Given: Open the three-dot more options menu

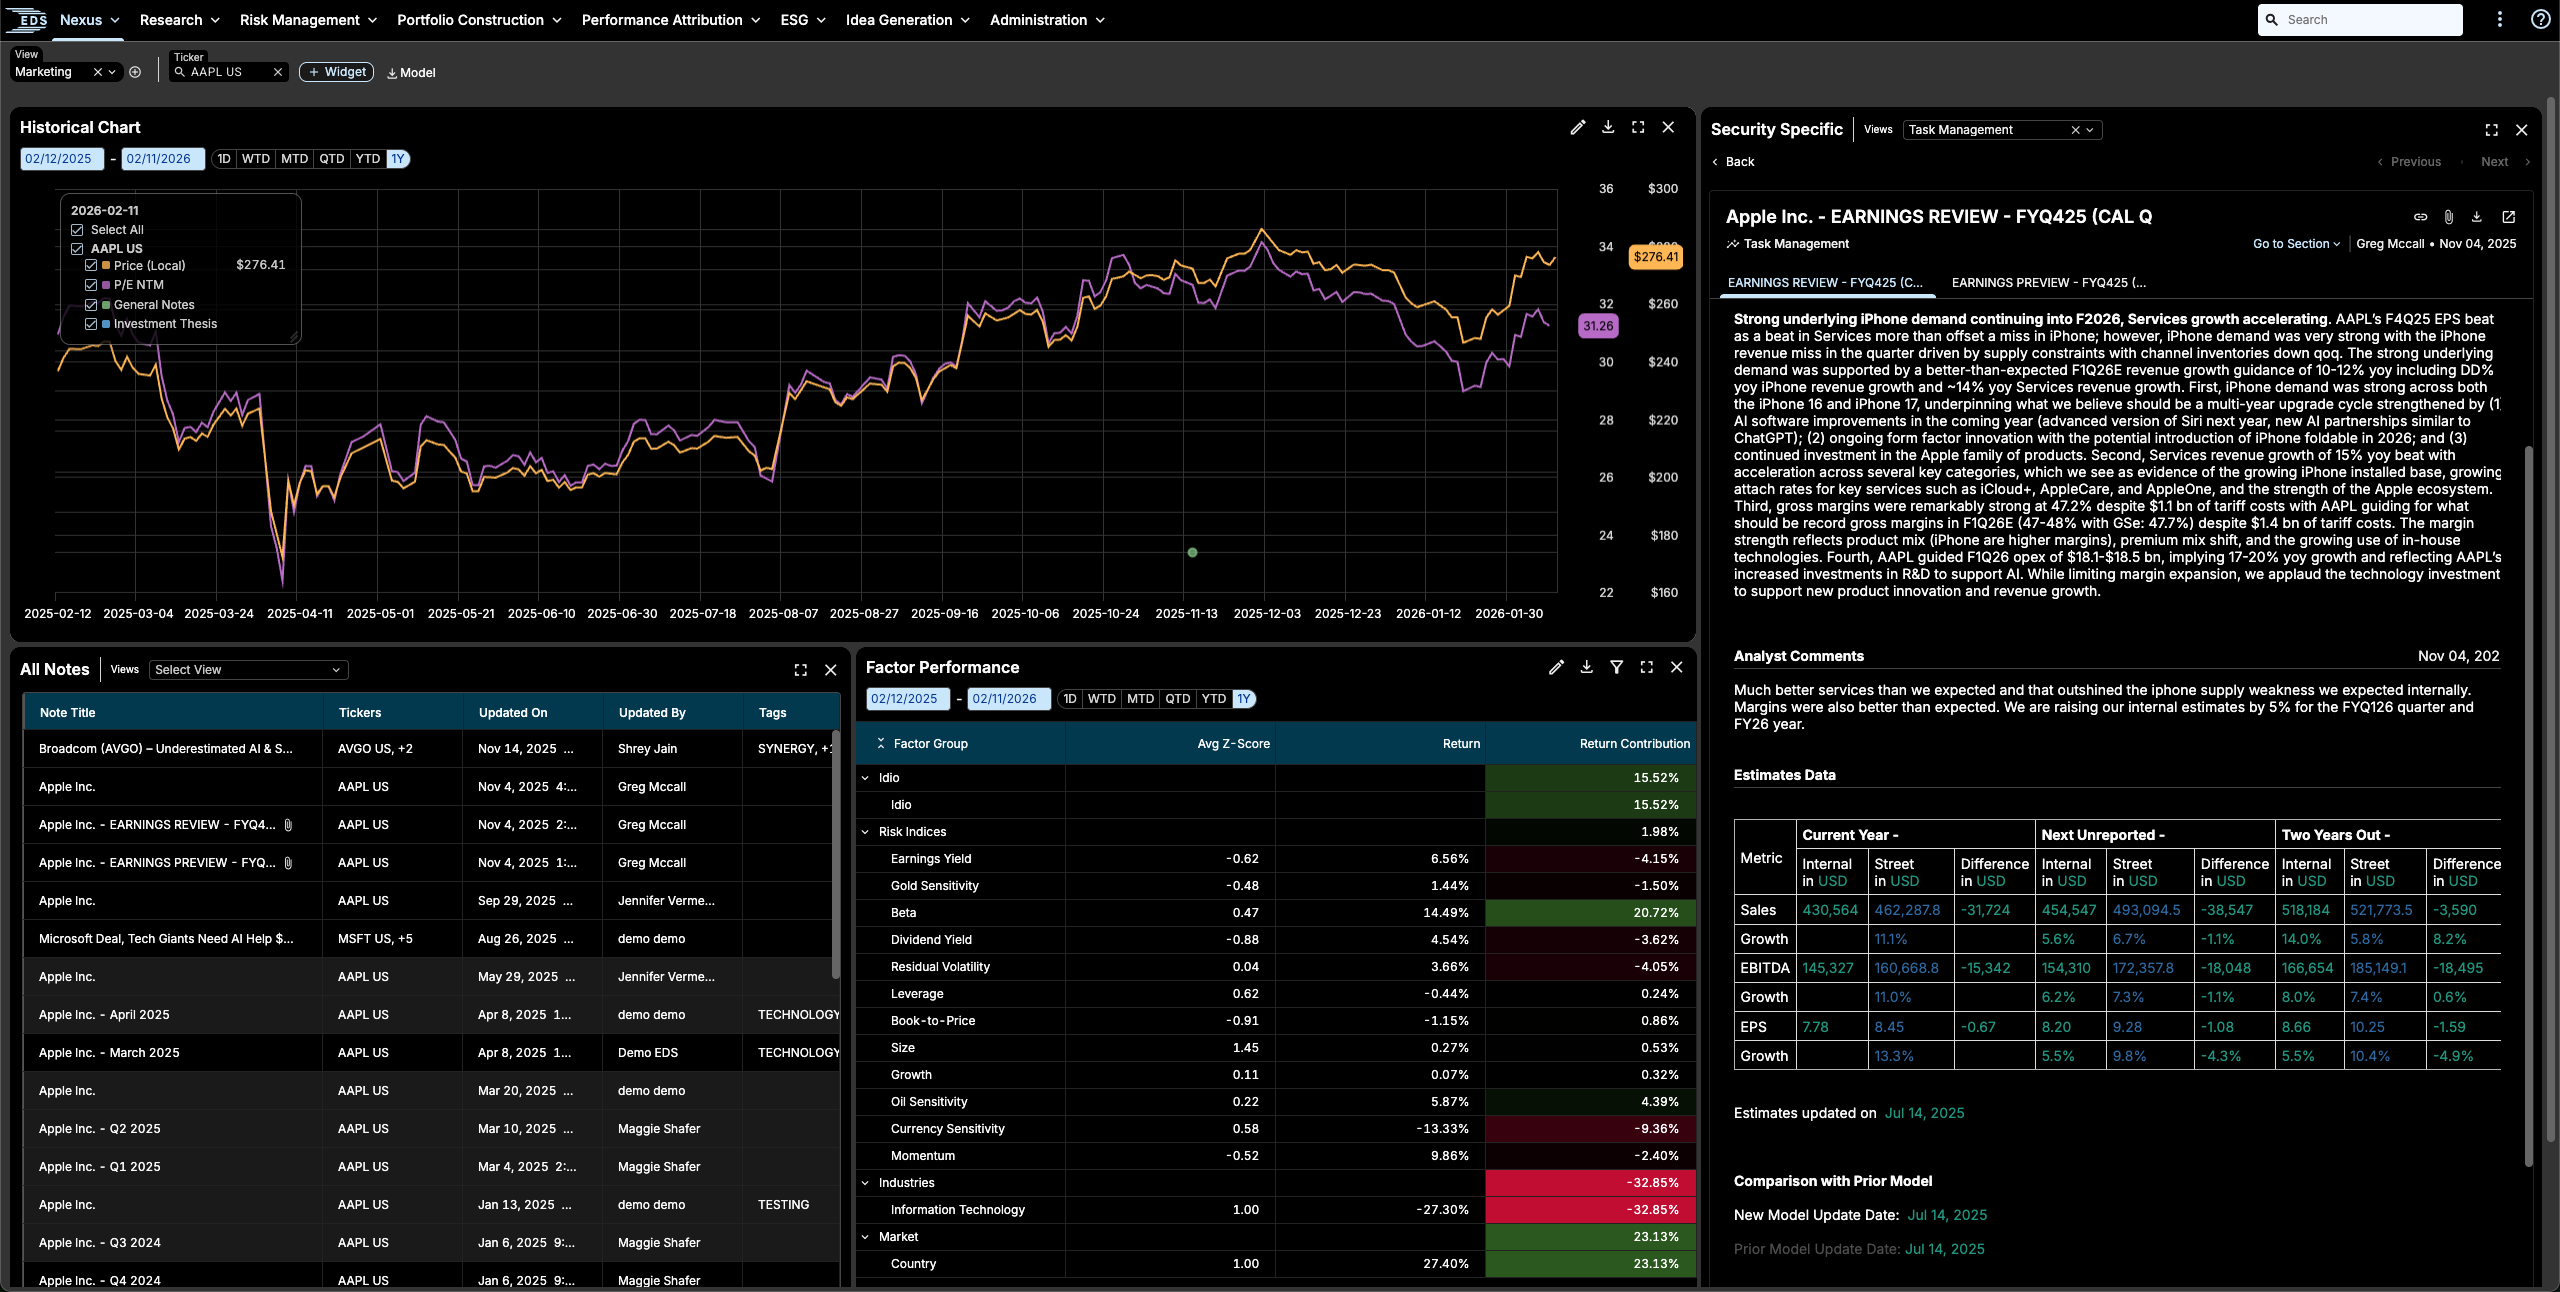Looking at the screenshot, I should pyautogui.click(x=2499, y=19).
